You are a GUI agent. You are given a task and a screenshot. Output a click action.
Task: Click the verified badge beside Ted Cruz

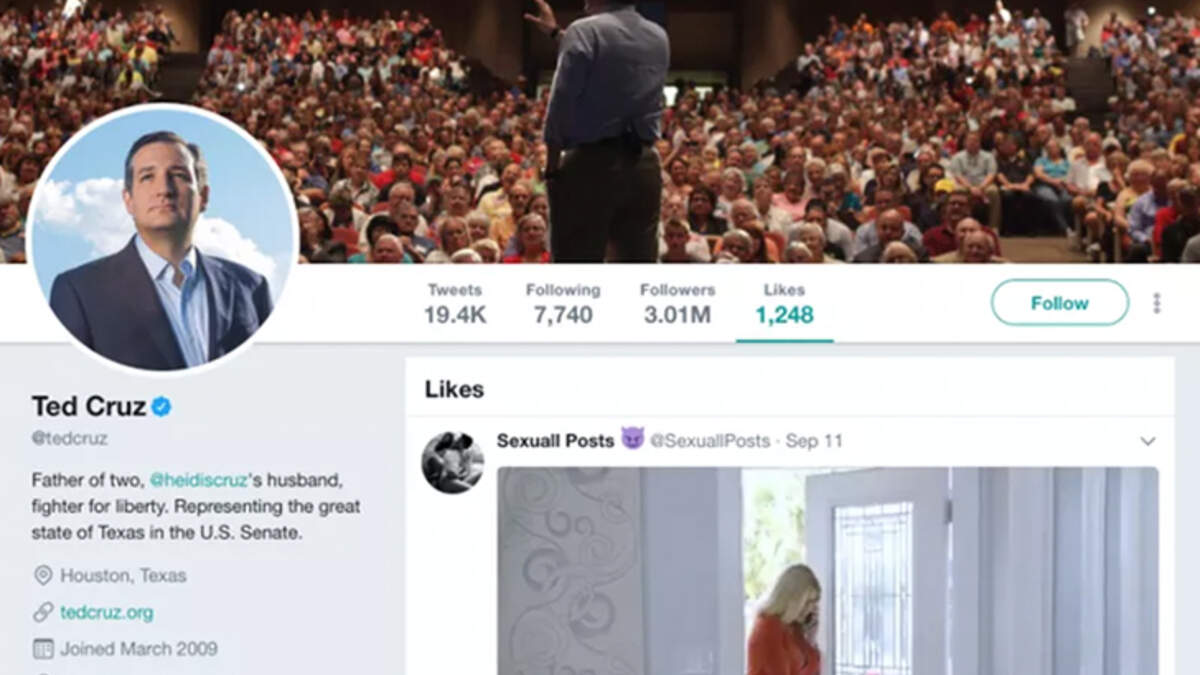click(161, 406)
